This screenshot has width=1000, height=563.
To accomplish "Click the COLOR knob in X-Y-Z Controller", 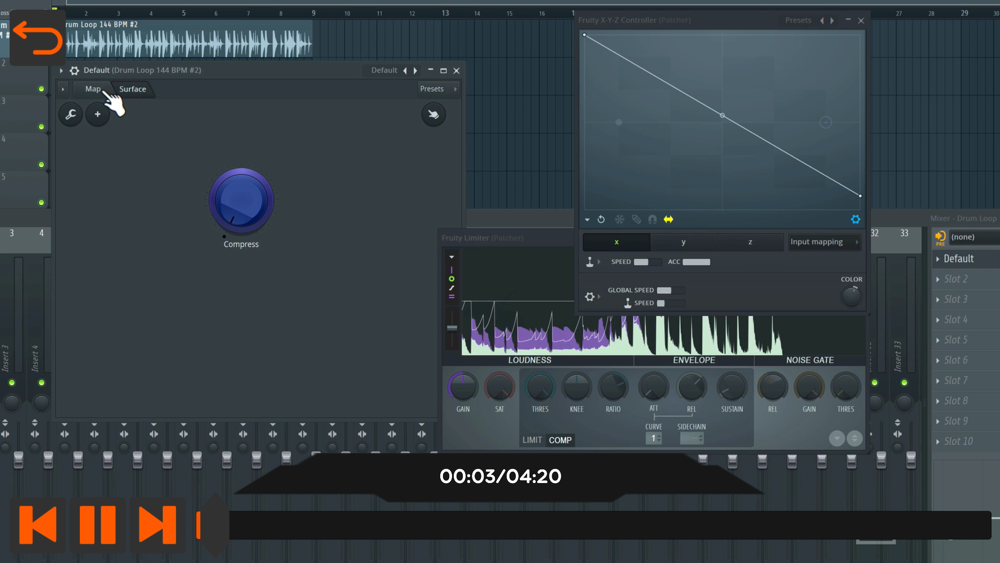I will pyautogui.click(x=851, y=296).
